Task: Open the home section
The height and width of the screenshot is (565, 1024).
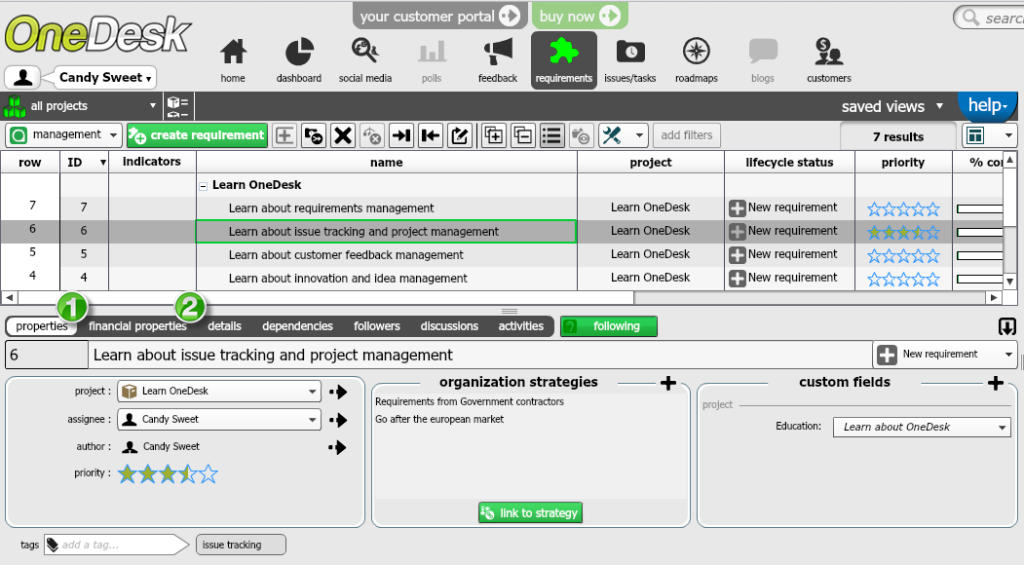Action: point(232,61)
